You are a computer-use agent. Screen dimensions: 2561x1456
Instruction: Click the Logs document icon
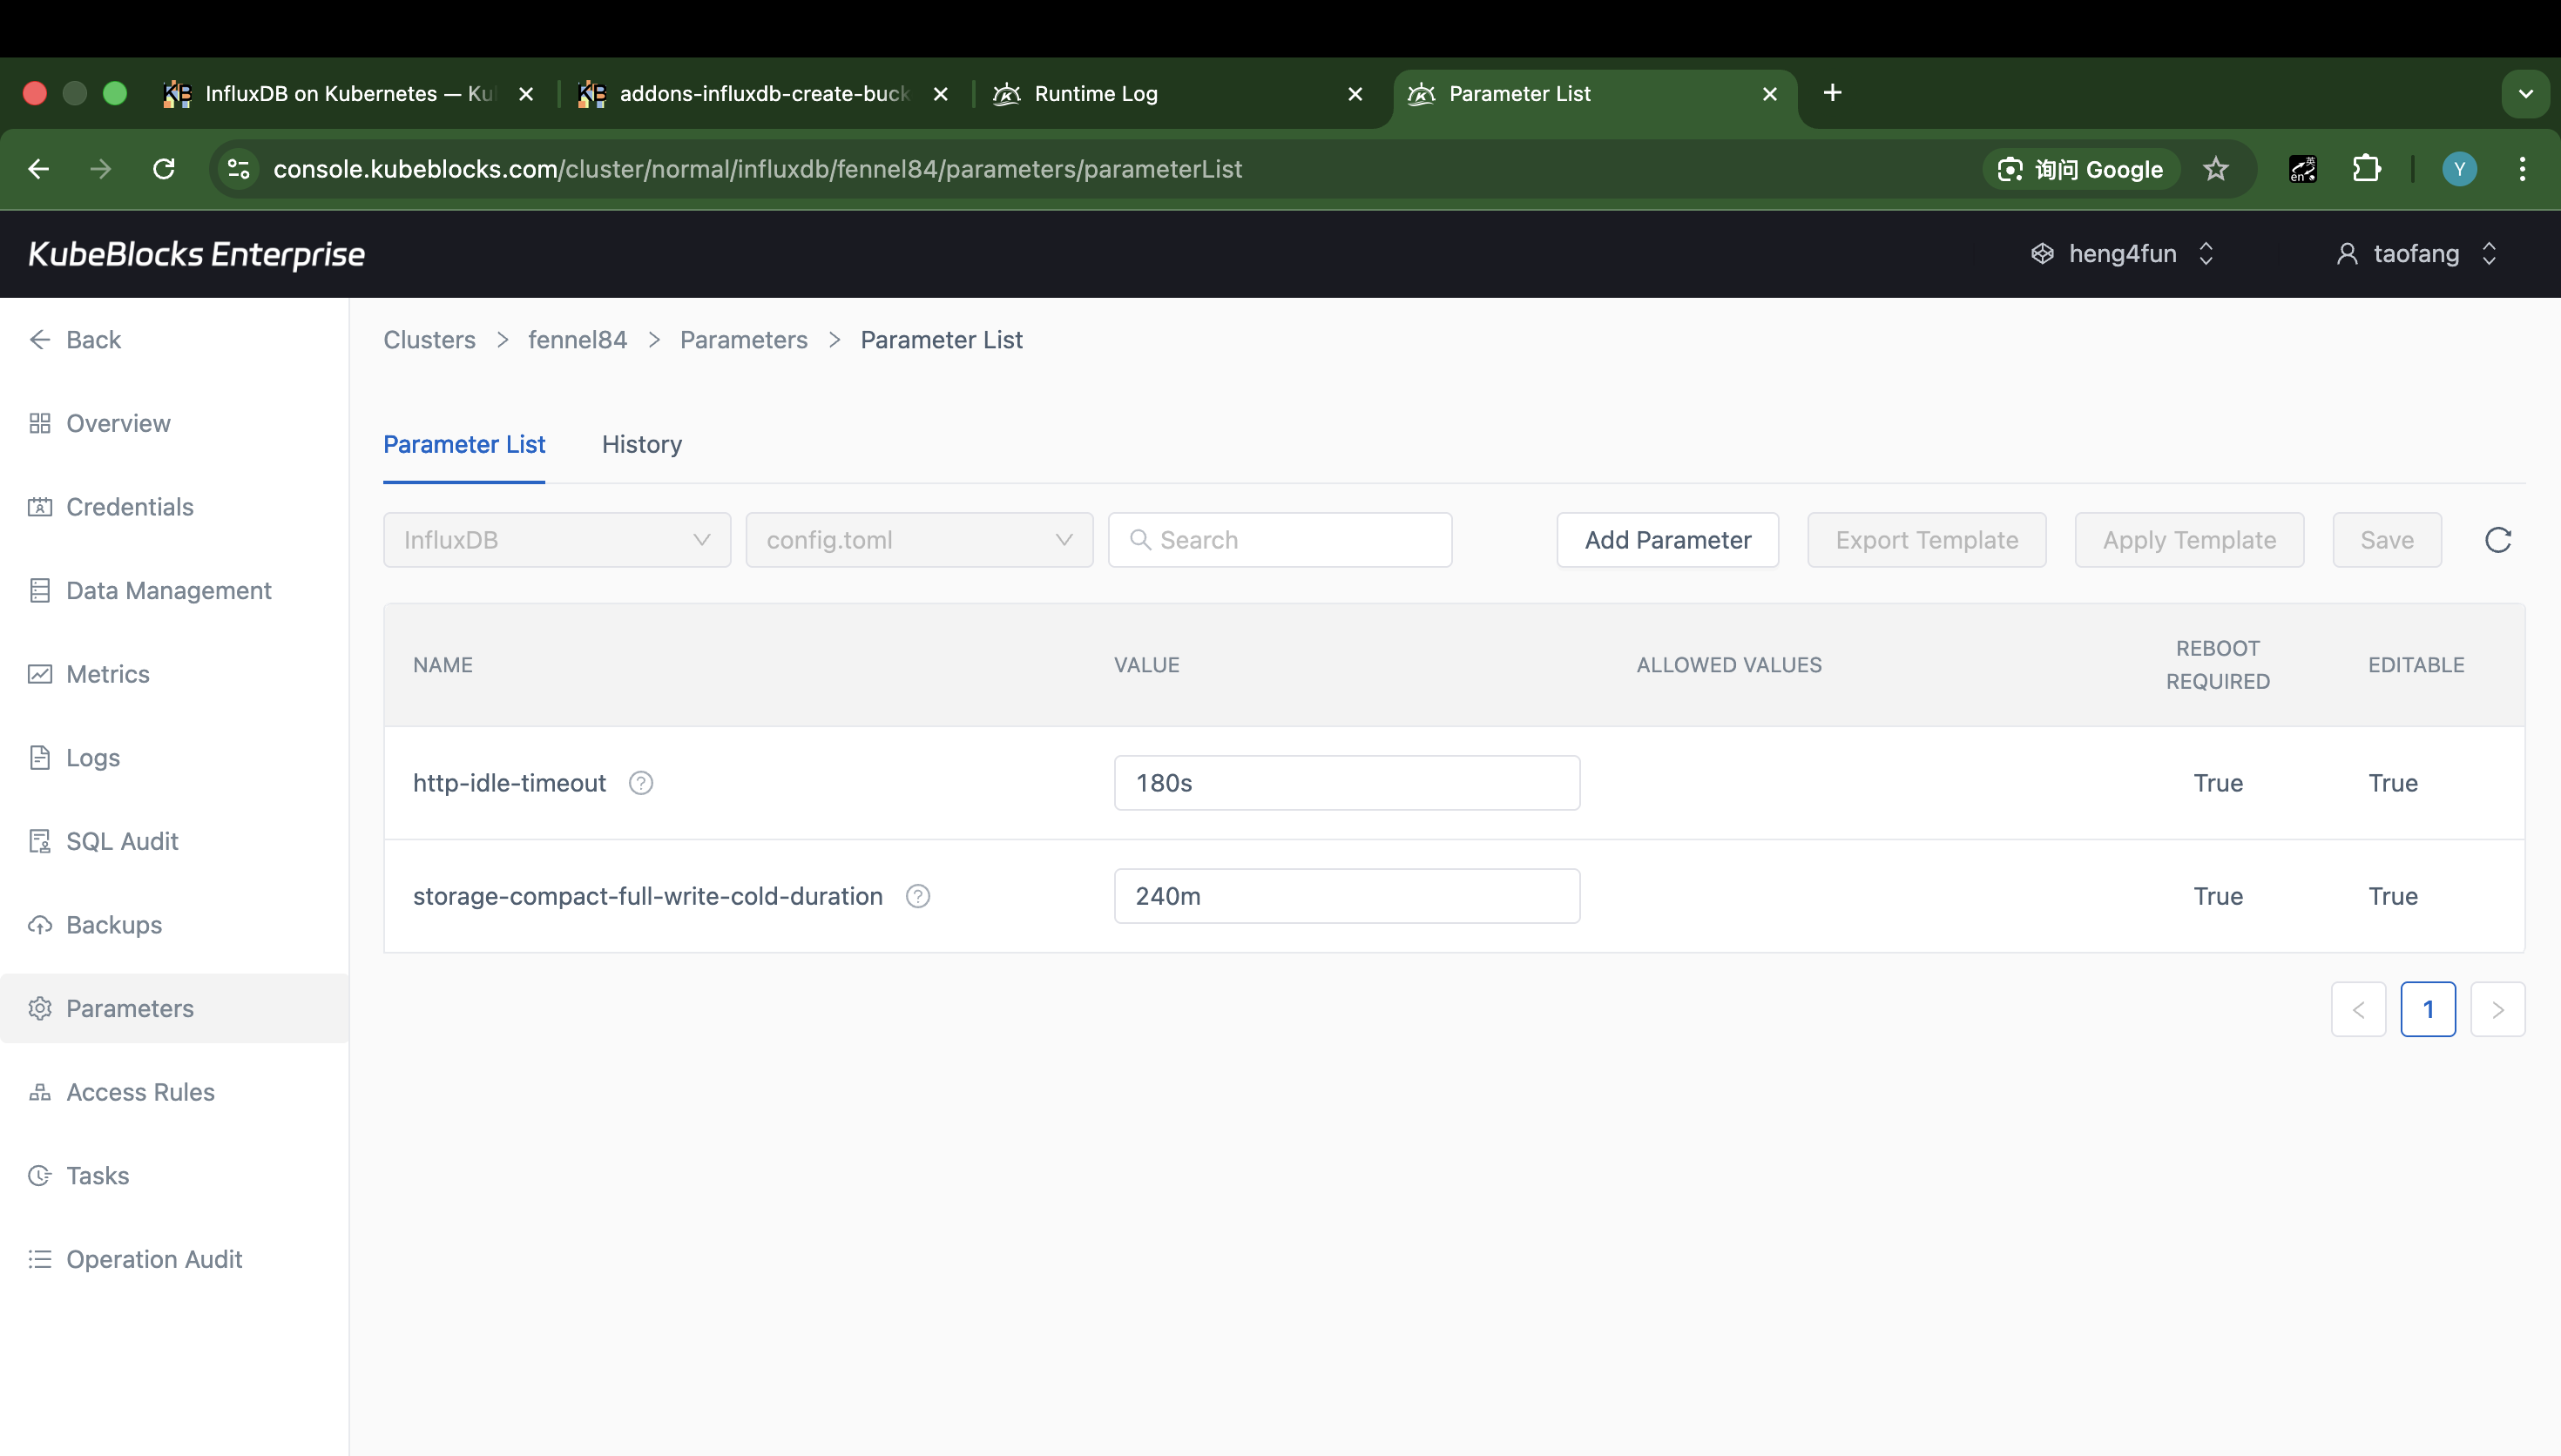[40, 758]
